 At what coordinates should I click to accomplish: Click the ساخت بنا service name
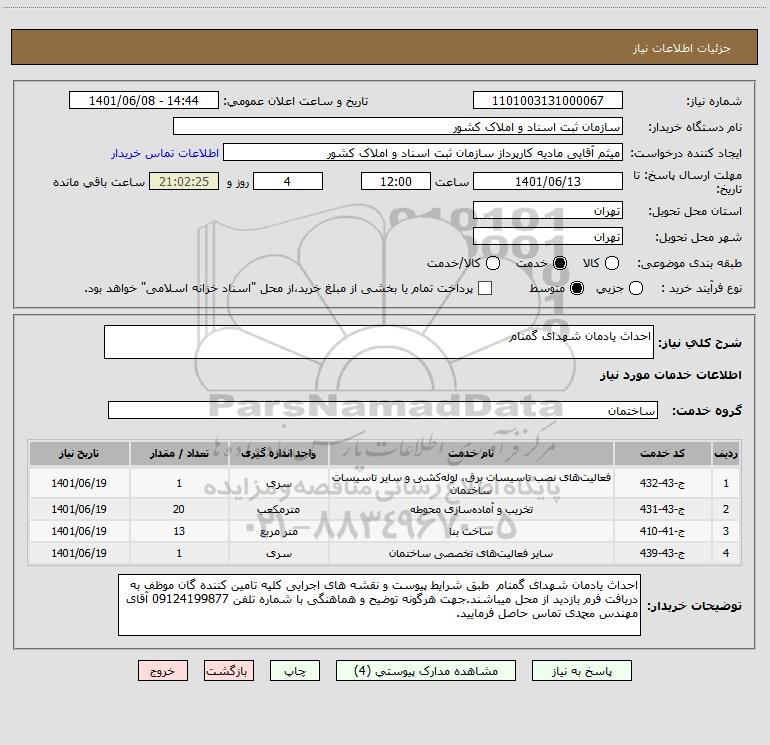click(x=471, y=531)
